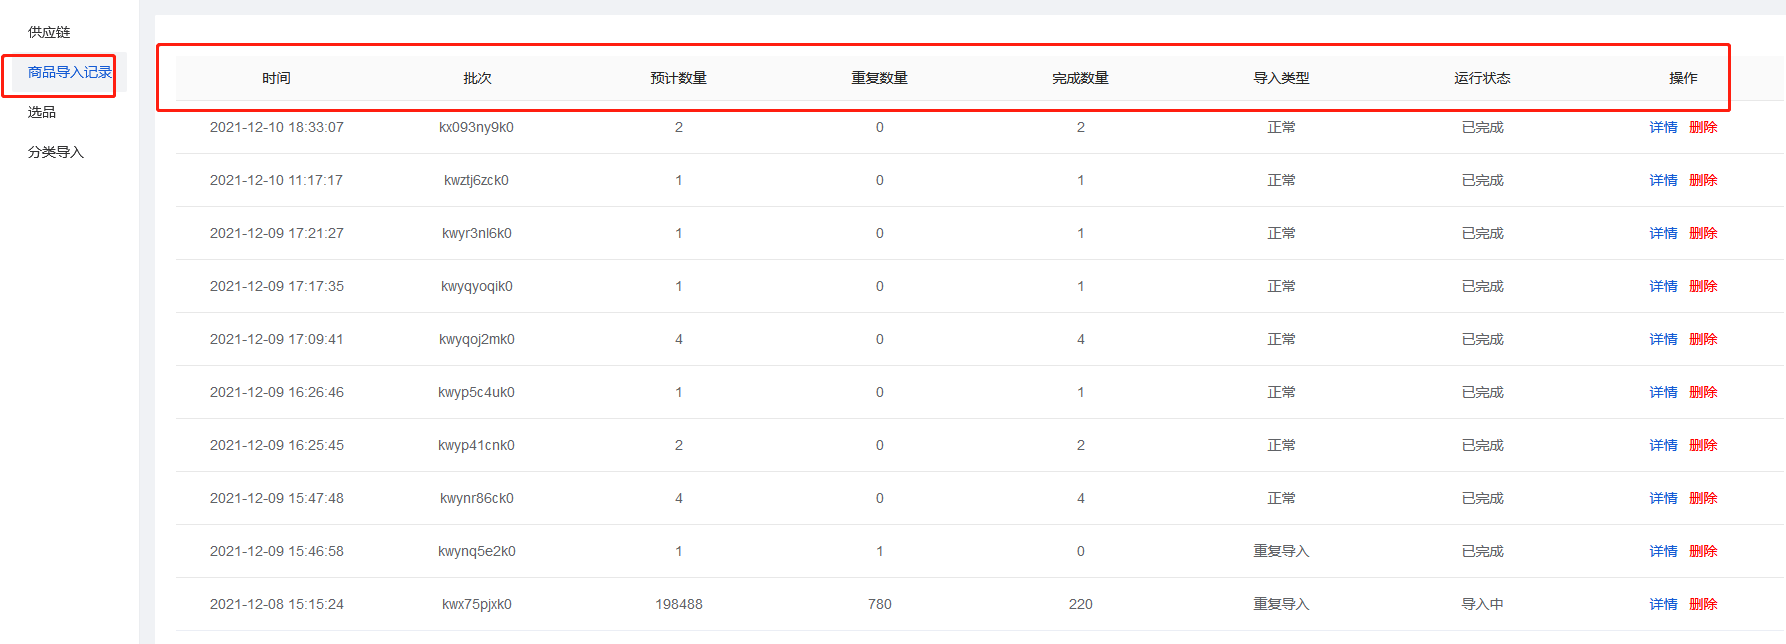Select timestamp 2021-12-09 15:46:58

point(276,551)
